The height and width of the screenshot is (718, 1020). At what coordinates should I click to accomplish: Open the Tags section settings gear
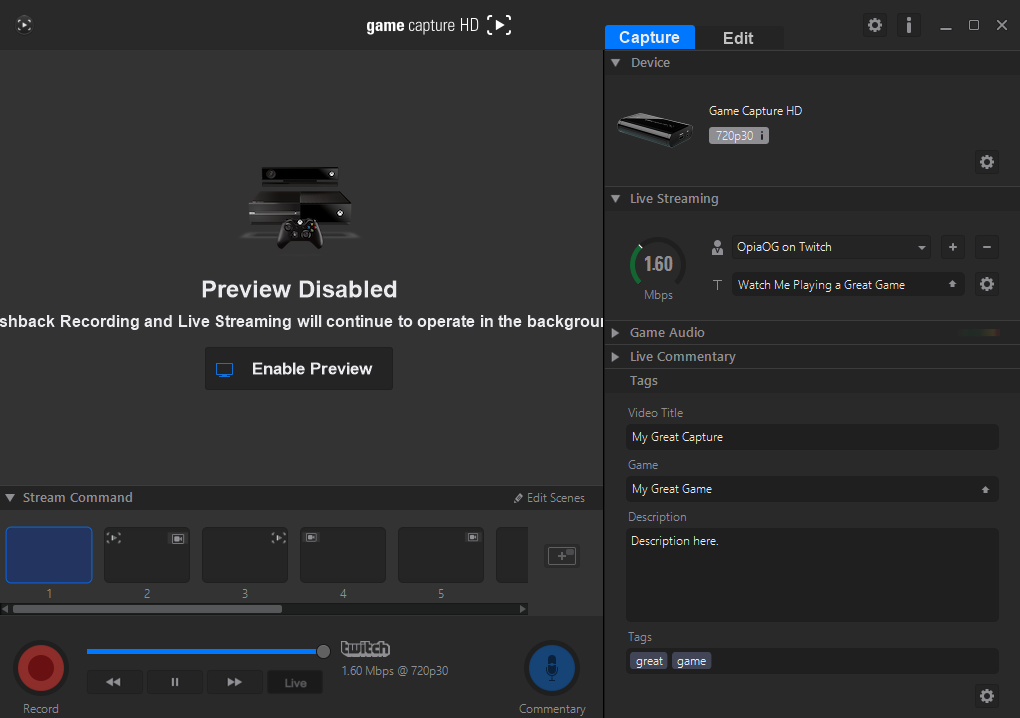pyautogui.click(x=987, y=696)
